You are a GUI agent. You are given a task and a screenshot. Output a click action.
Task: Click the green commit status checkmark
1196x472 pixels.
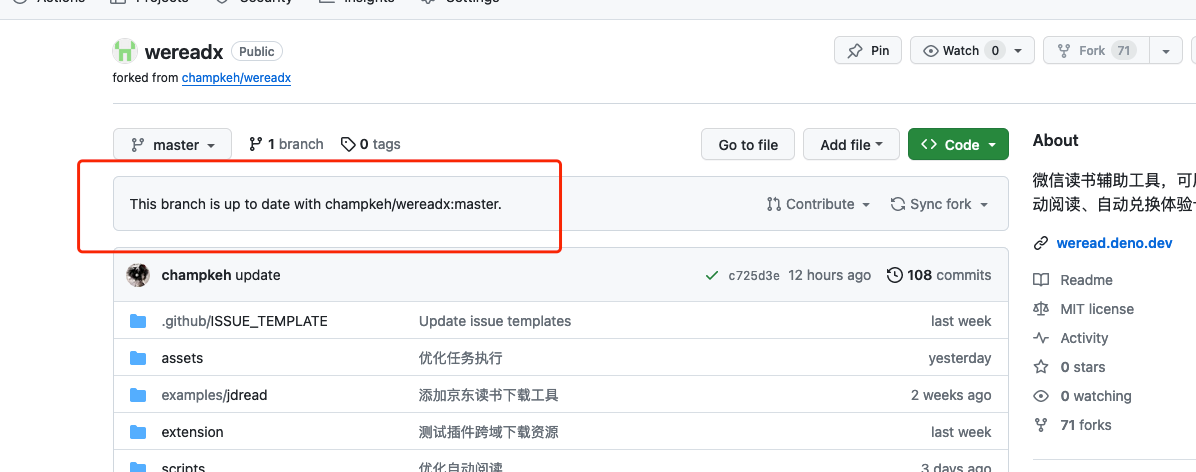tap(712, 275)
